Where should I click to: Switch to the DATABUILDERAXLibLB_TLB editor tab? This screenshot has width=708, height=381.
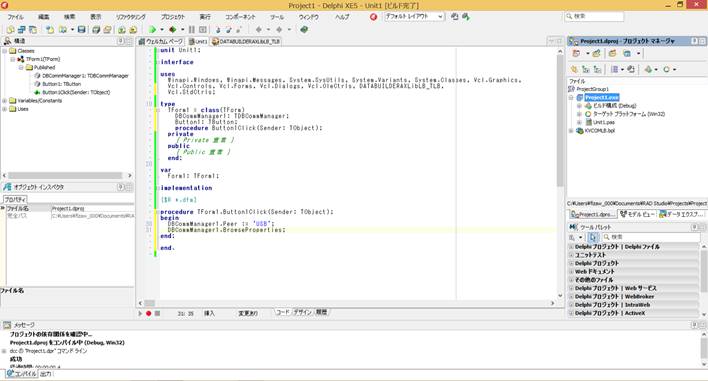click(246, 42)
